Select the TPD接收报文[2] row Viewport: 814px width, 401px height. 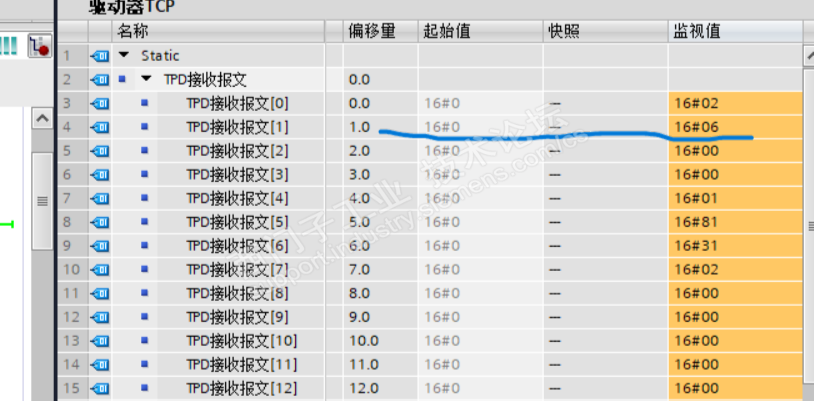(x=430, y=151)
